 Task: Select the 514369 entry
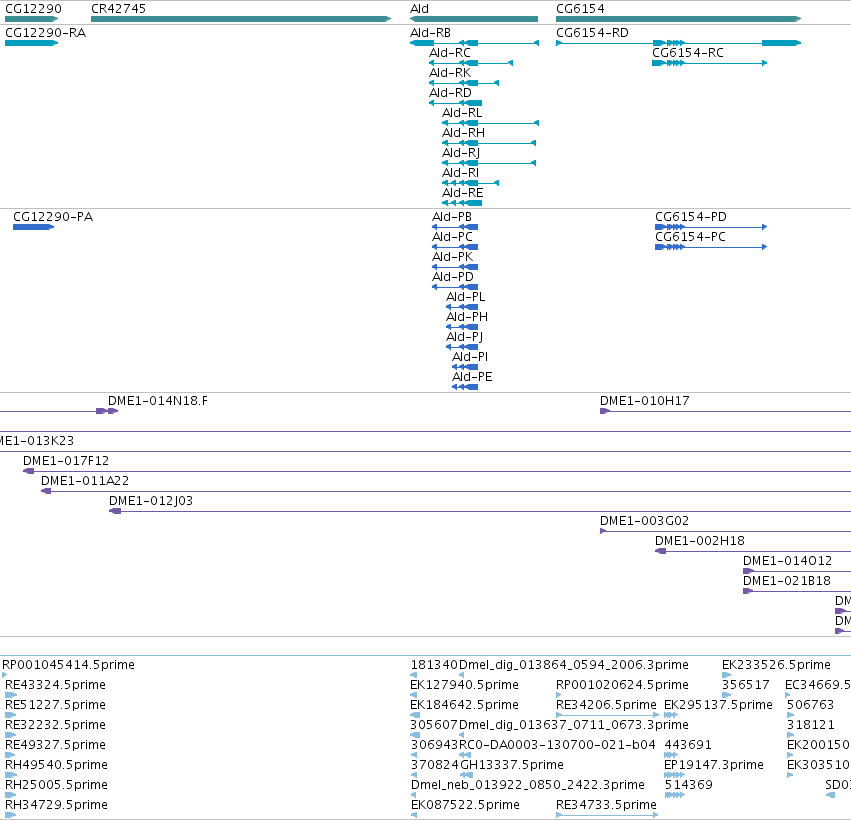(688, 786)
